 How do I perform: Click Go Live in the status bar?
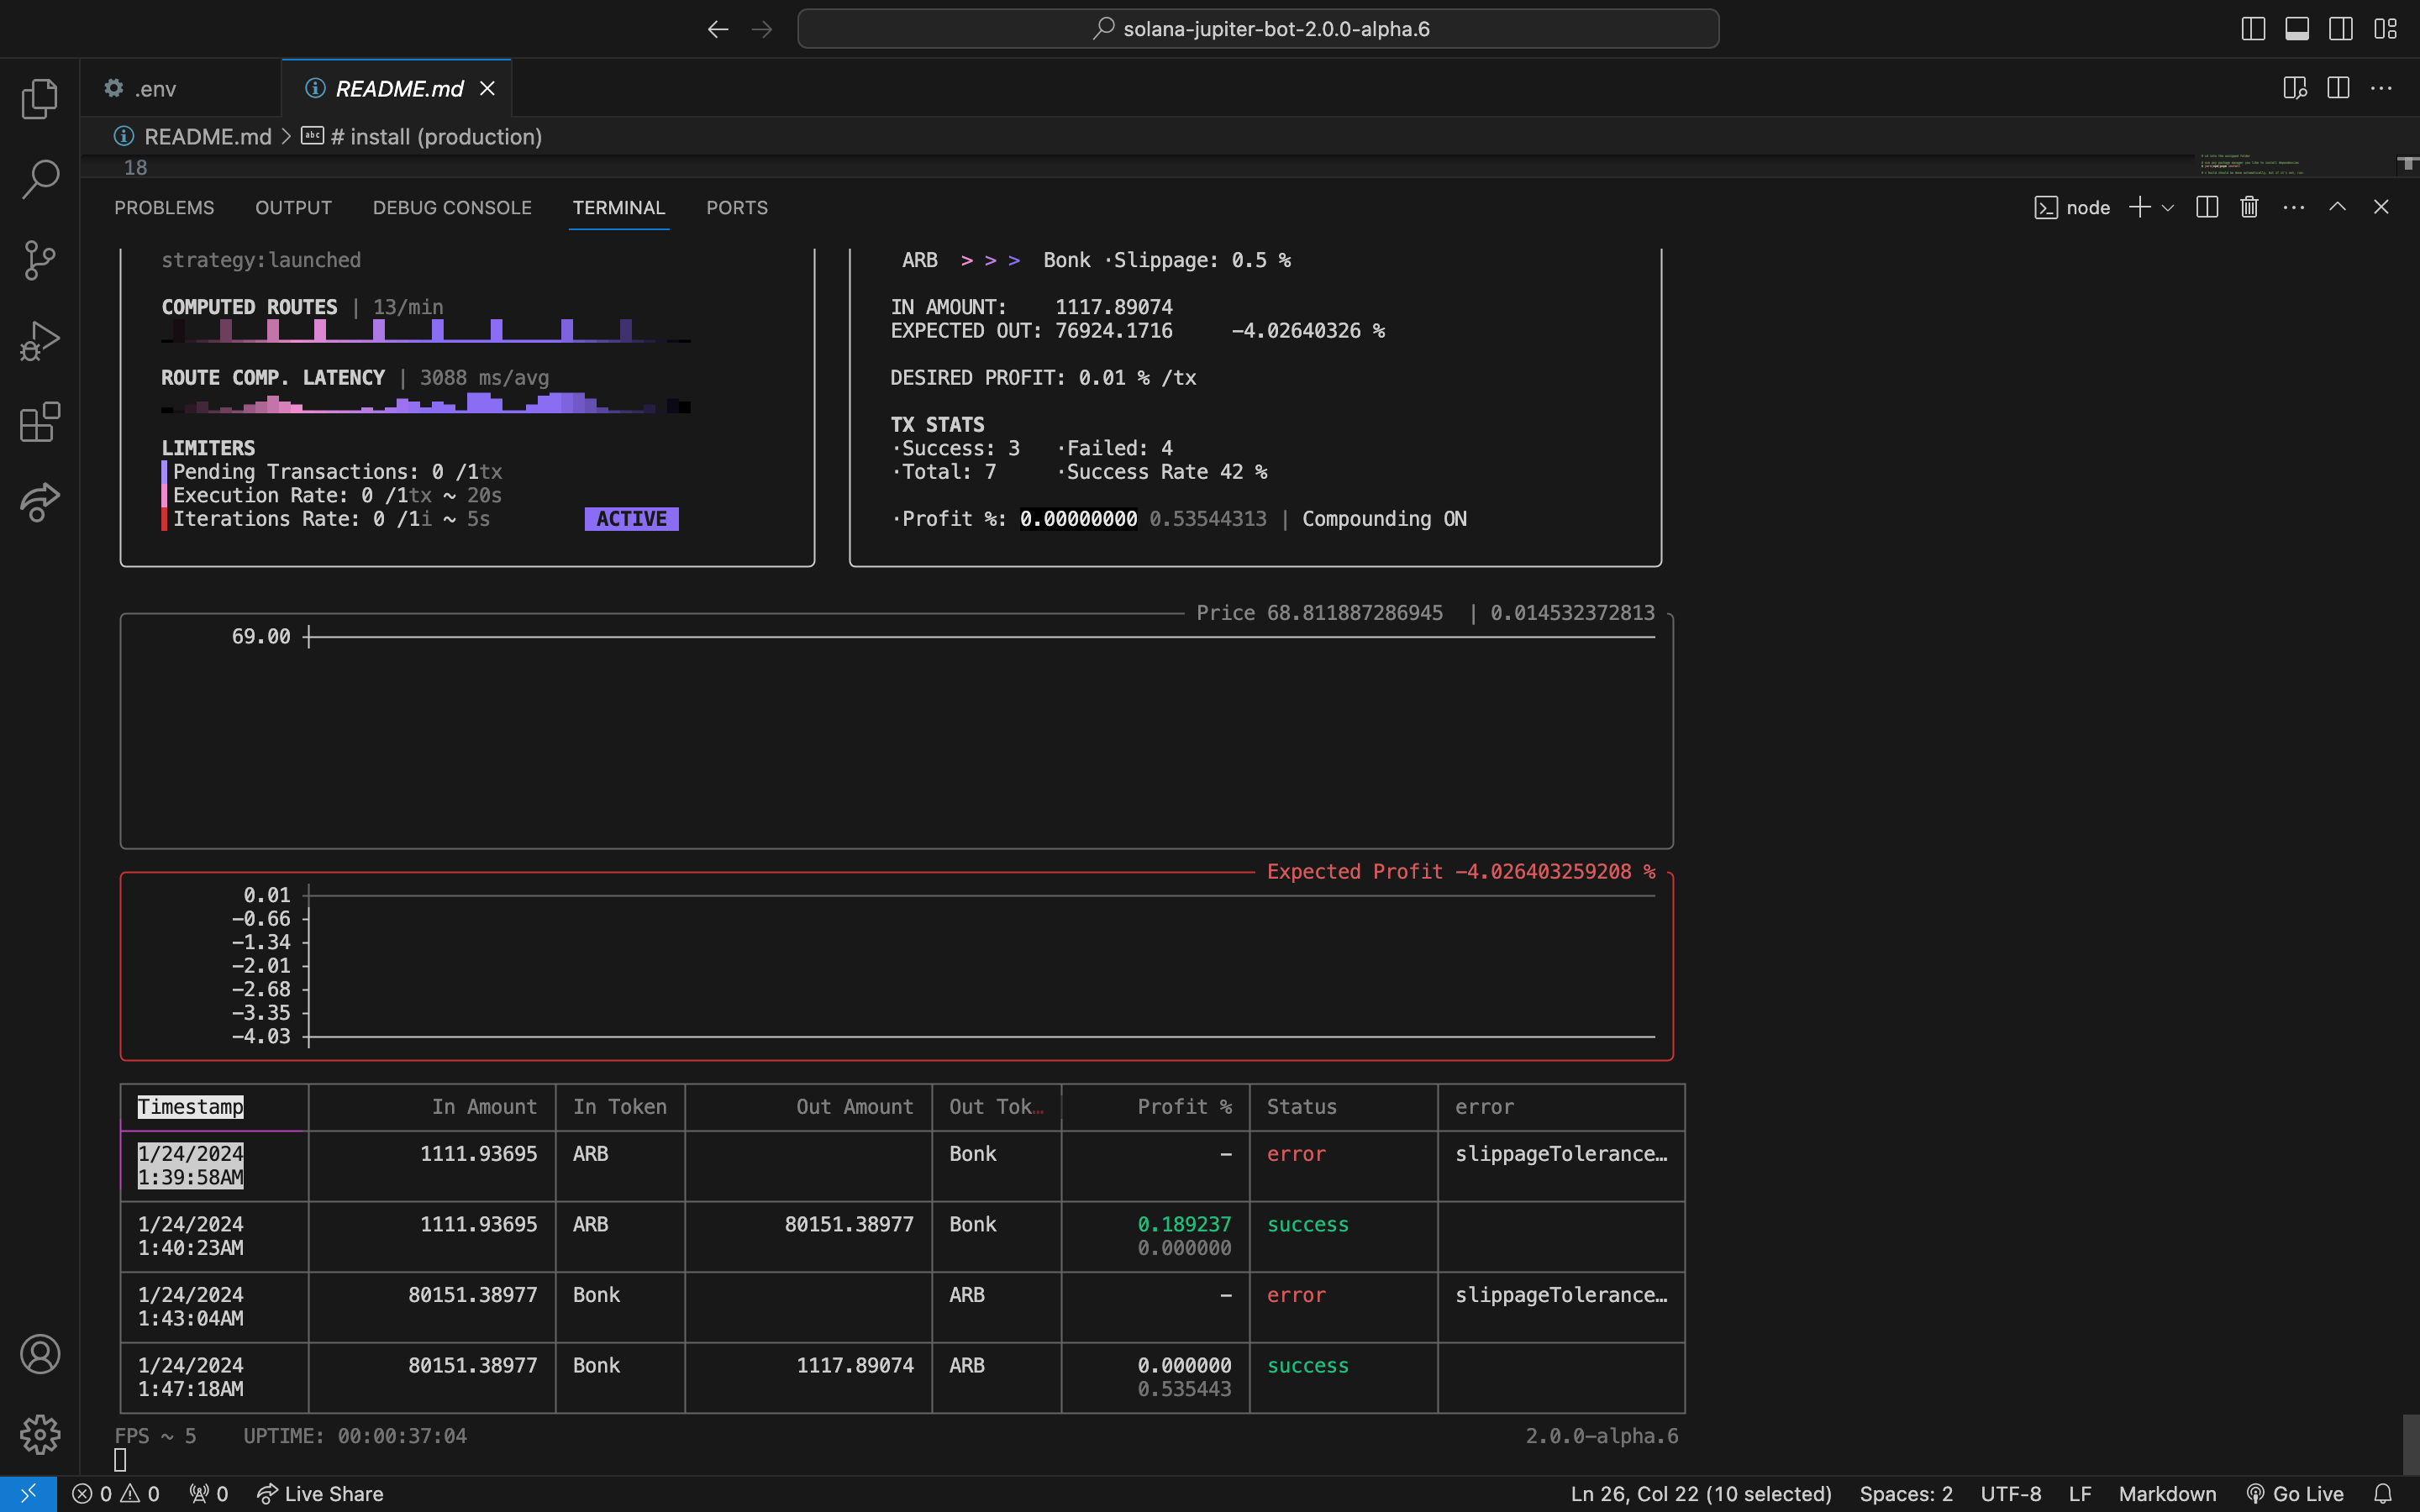pyautogui.click(x=2296, y=1493)
